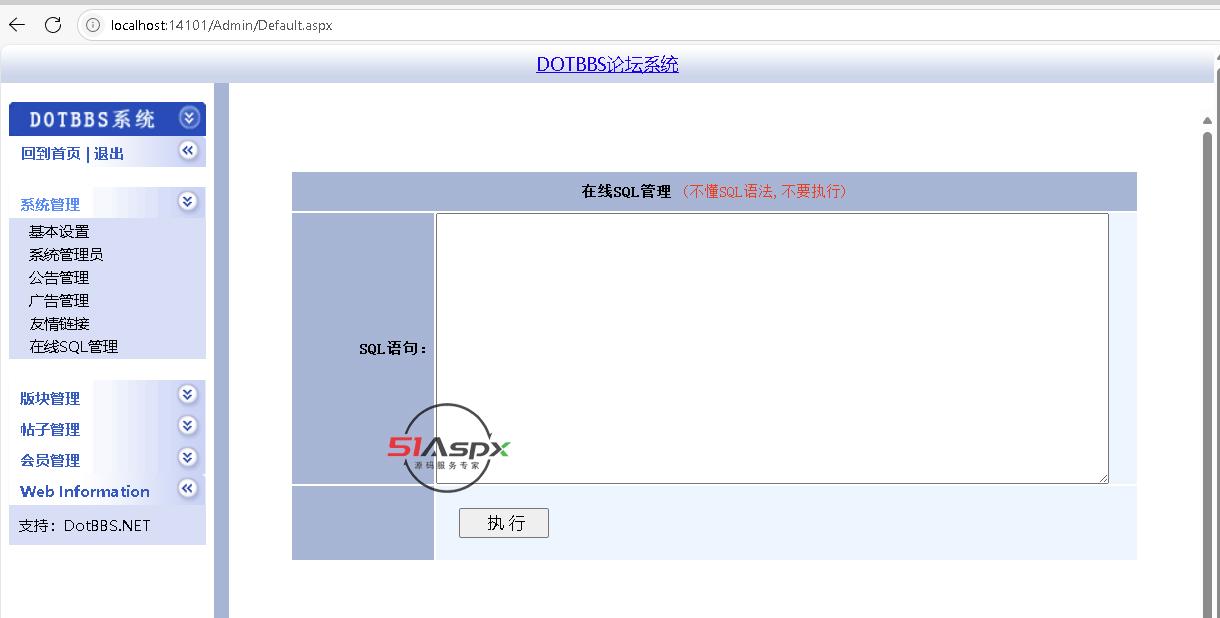Click the 回到首页 link
The height and width of the screenshot is (618, 1220).
pyautogui.click(x=51, y=153)
